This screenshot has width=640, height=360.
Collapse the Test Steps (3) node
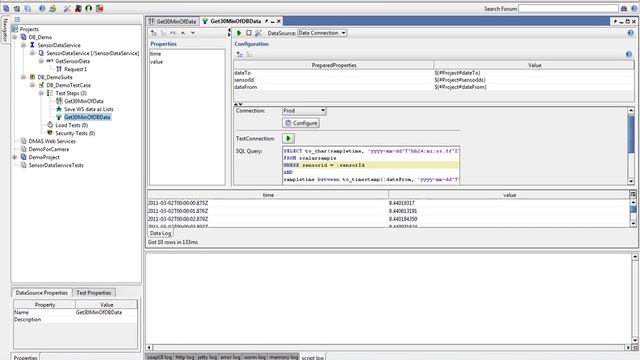(x=41, y=93)
